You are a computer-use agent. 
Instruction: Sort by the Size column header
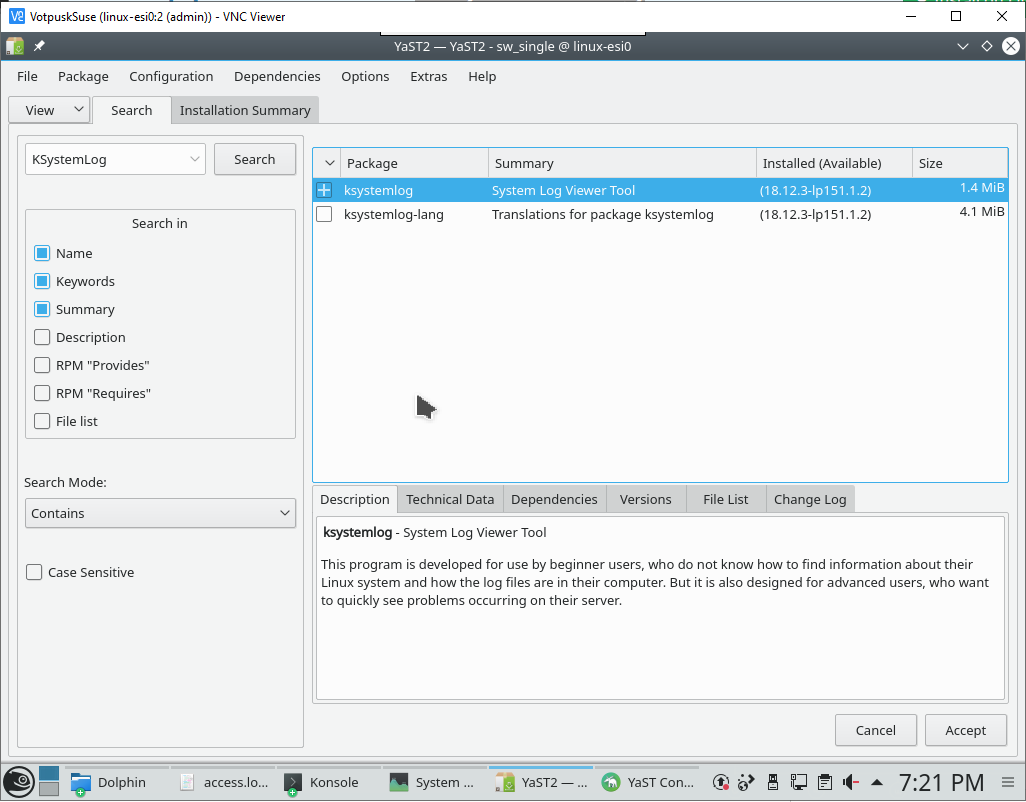[x=960, y=164]
